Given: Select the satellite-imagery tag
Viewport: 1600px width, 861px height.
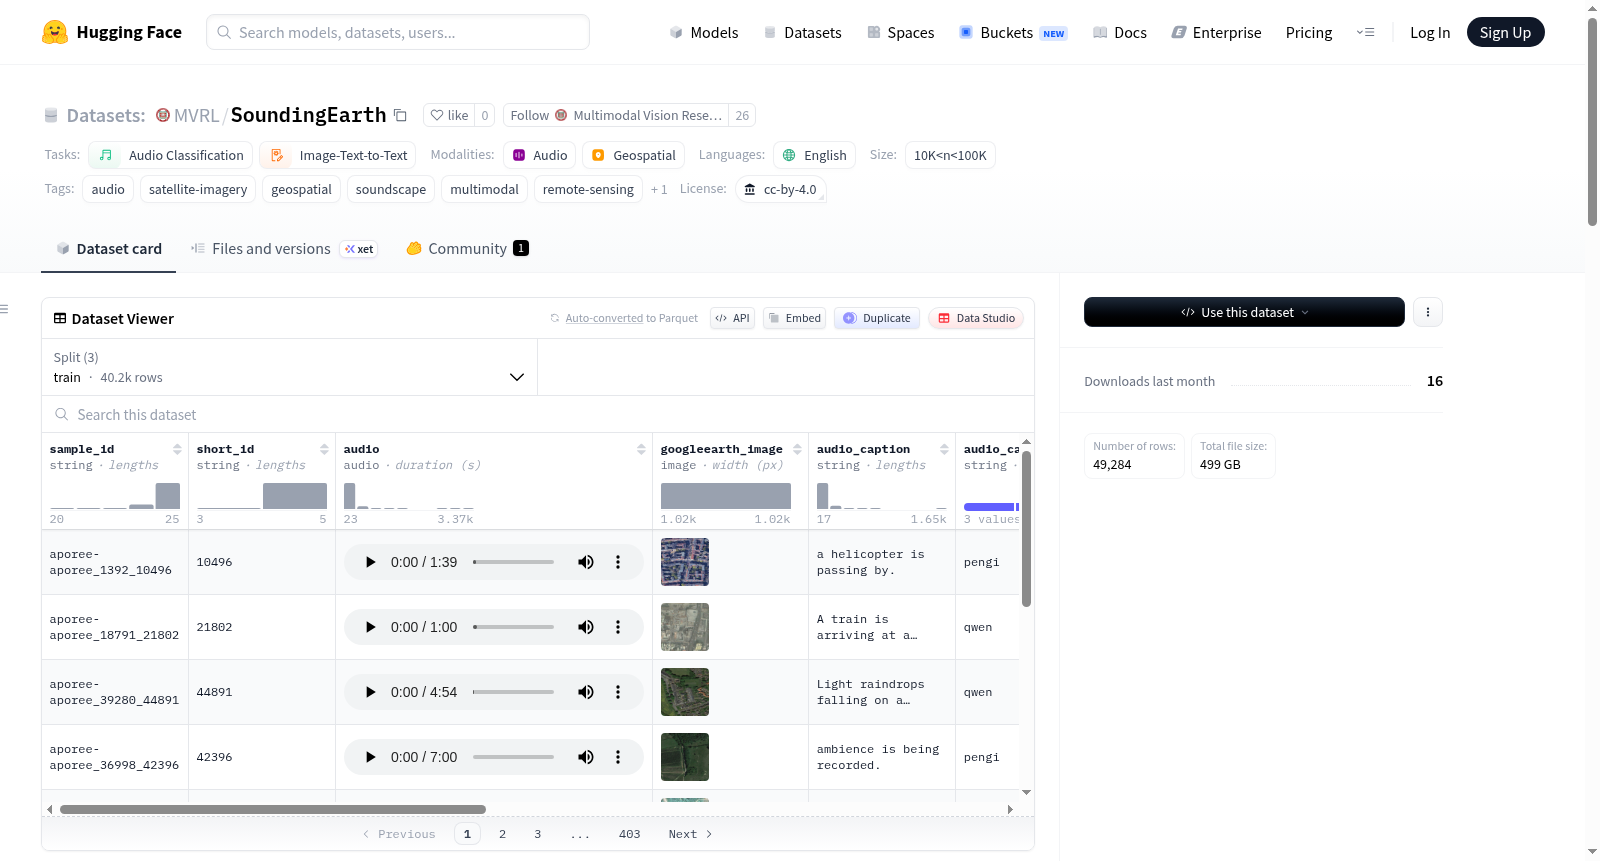Looking at the screenshot, I should coord(198,189).
